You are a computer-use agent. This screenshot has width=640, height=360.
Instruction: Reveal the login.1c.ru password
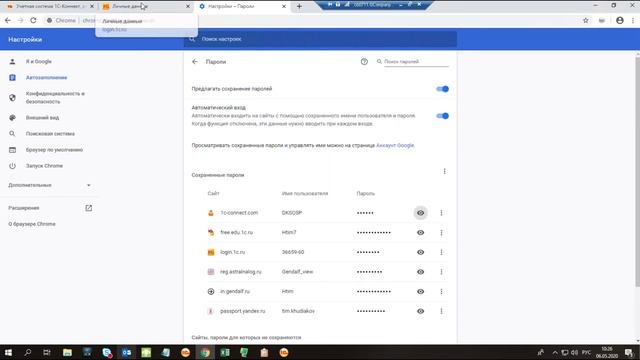pos(420,252)
